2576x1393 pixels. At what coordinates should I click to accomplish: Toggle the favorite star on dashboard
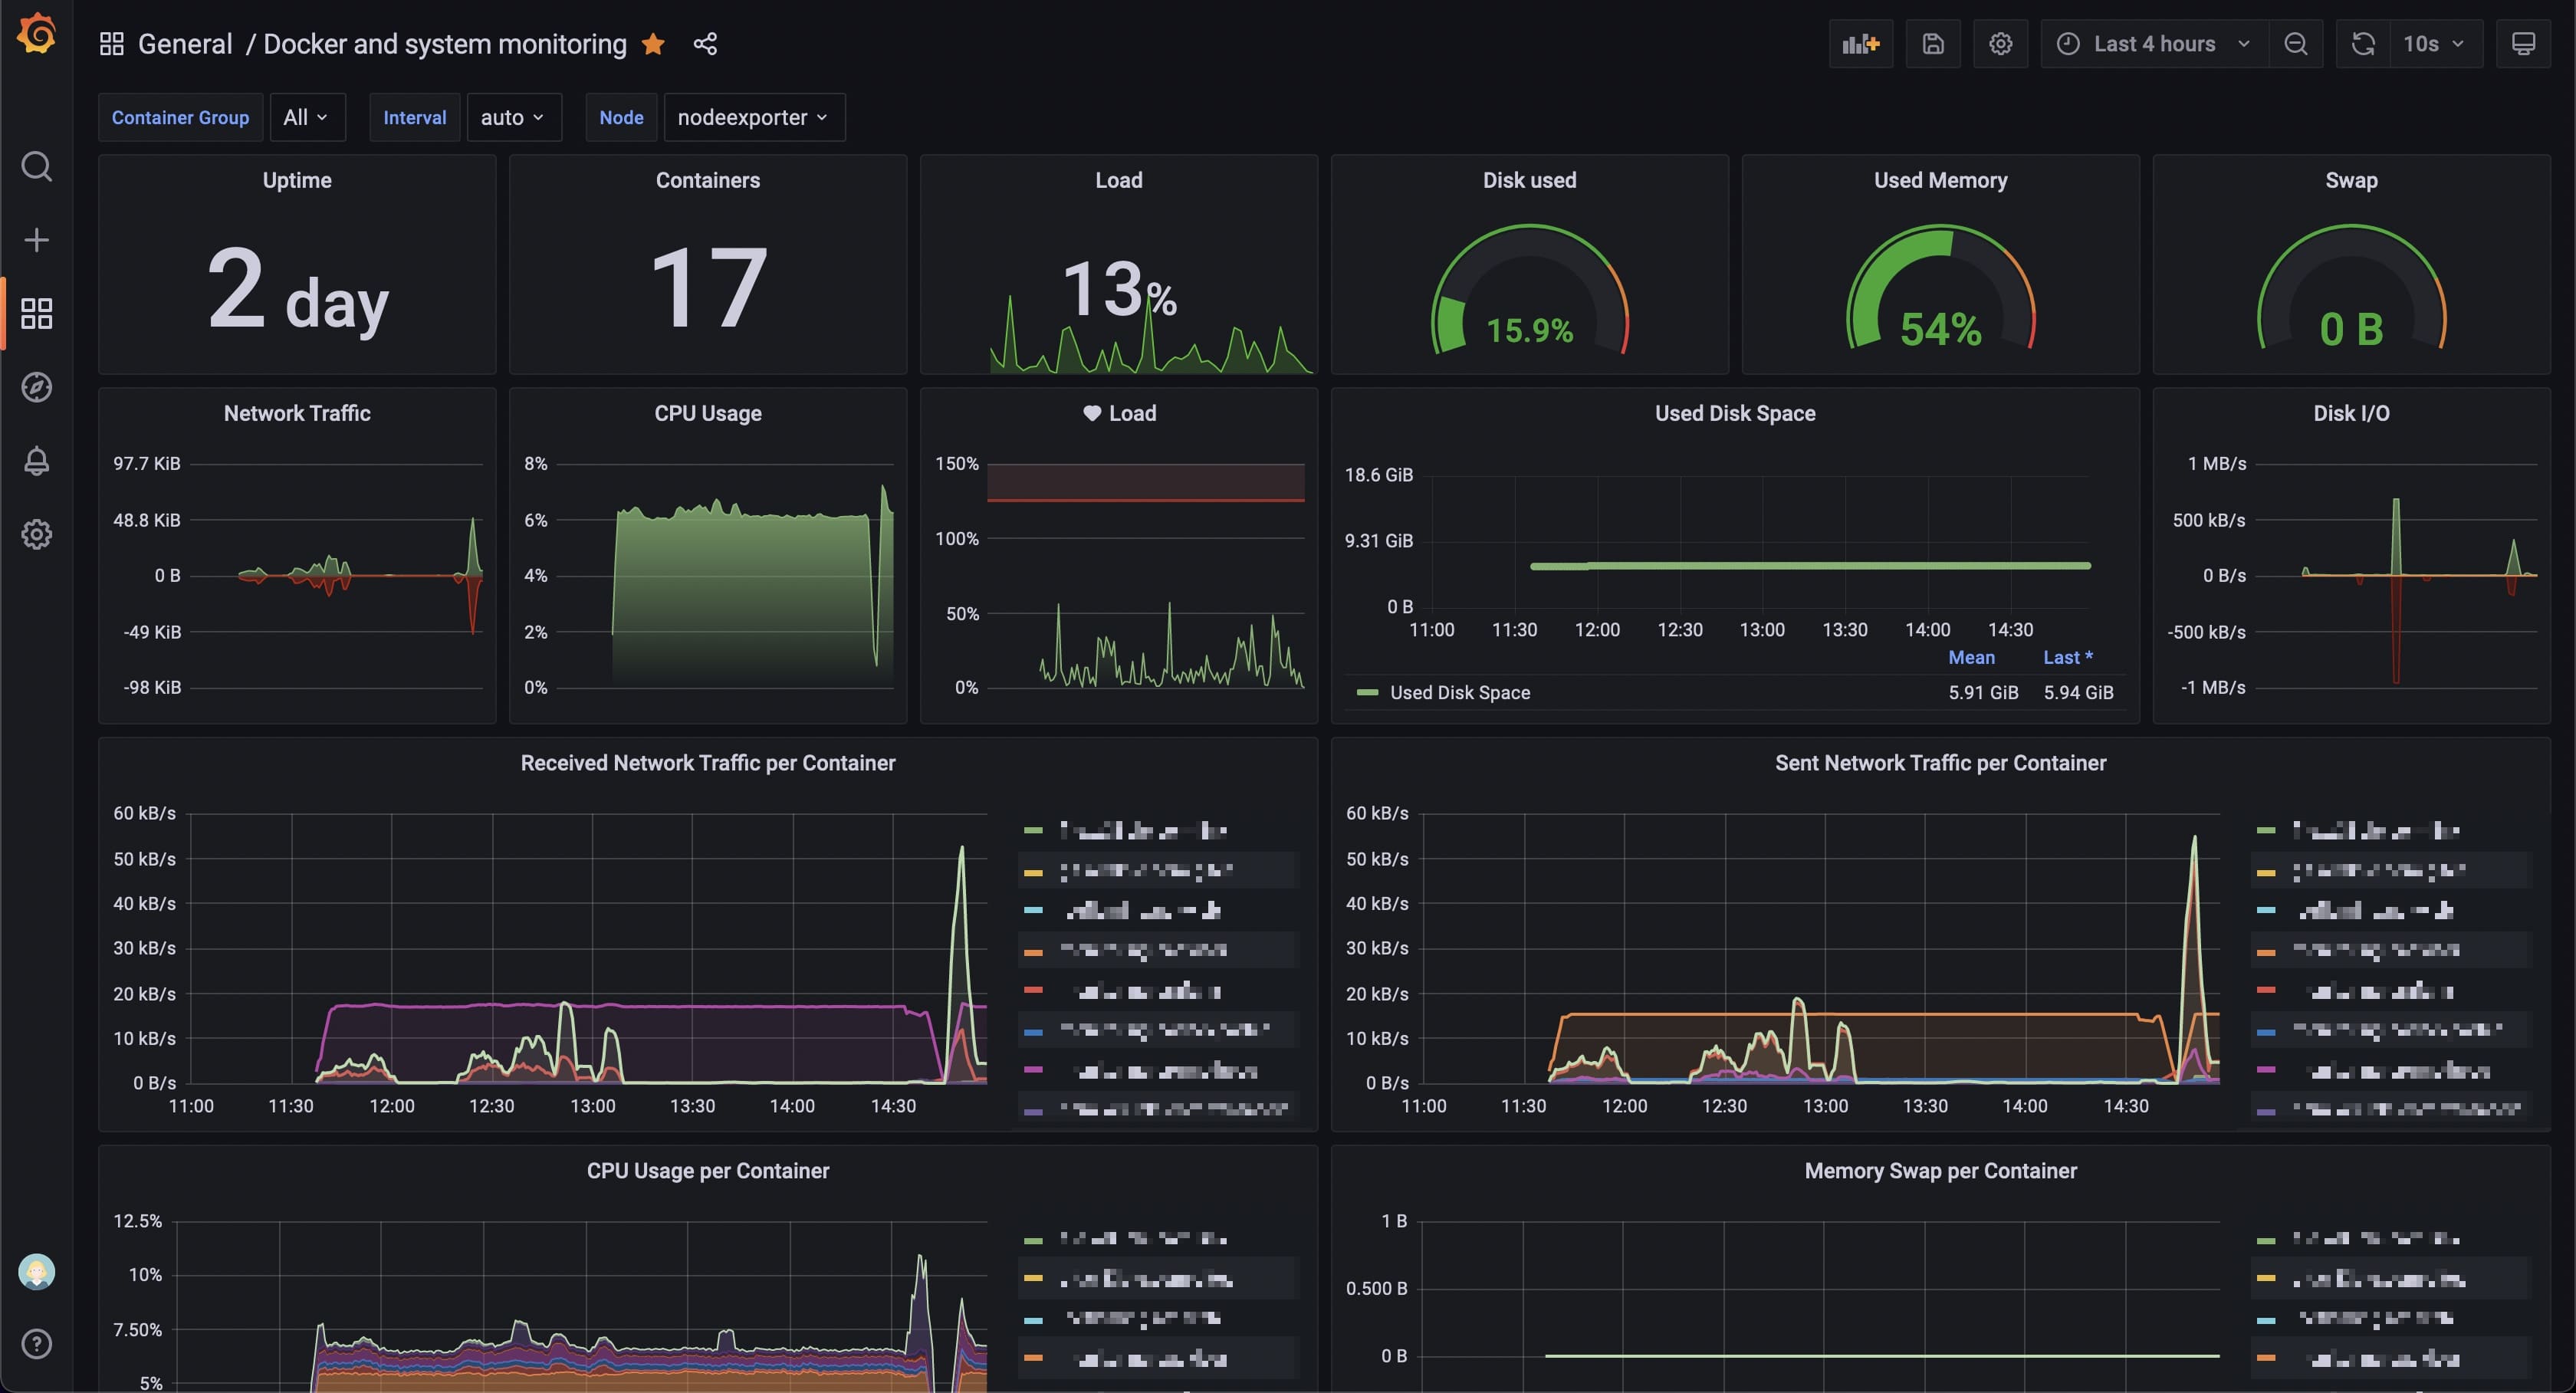pyautogui.click(x=653, y=44)
